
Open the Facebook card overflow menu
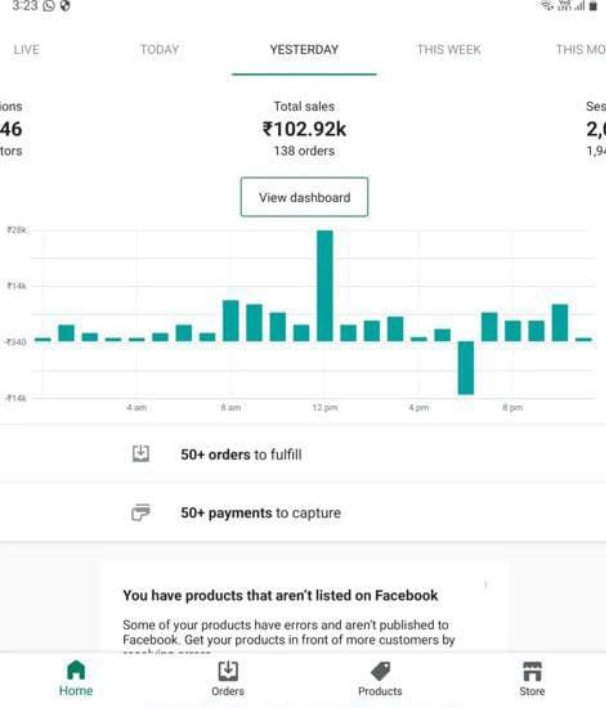(x=486, y=585)
